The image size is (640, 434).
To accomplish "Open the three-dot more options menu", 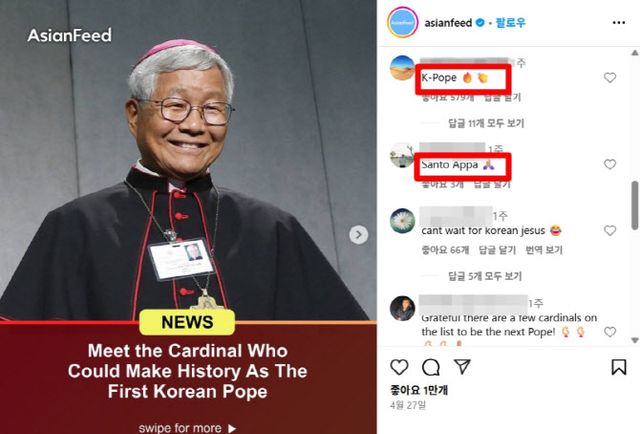I will coord(619,23).
